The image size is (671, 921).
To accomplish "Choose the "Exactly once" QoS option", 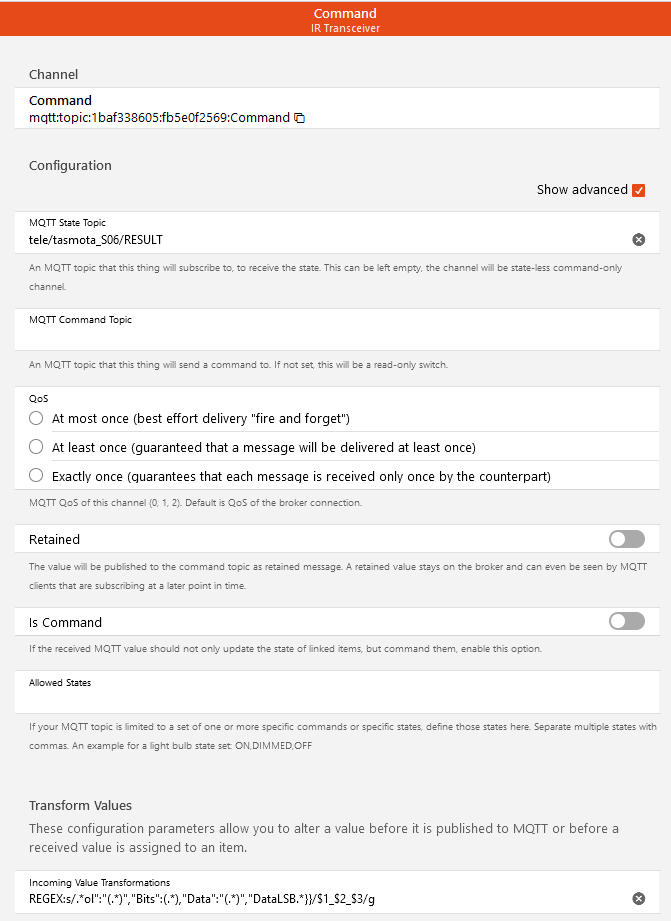I will click(x=37, y=475).
